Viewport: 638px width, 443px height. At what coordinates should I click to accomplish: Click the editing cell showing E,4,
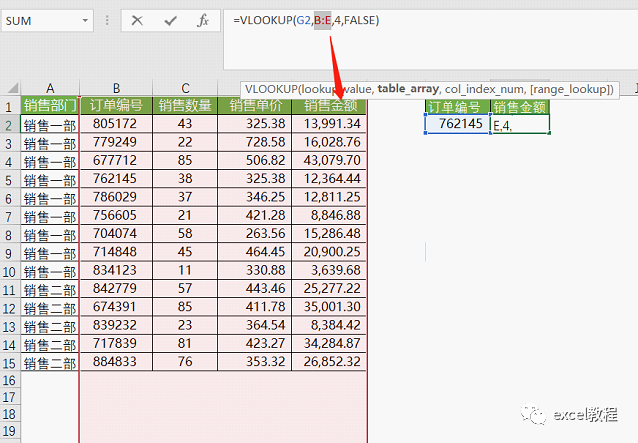pyautogui.click(x=520, y=124)
